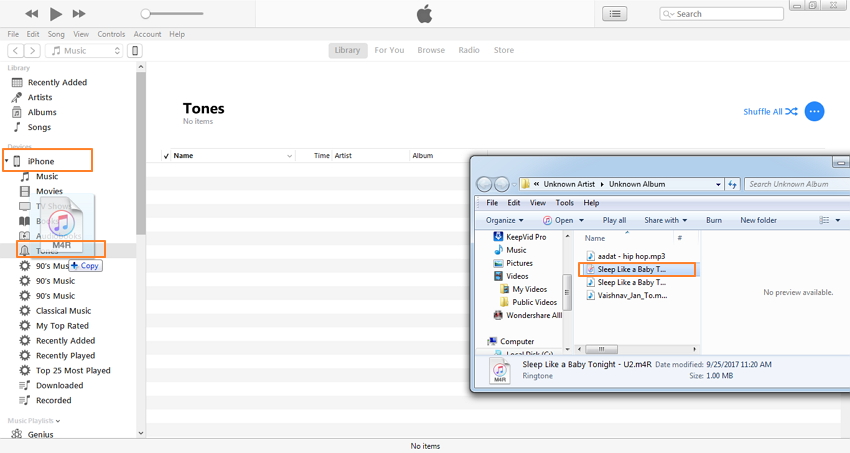Click the Explorer refresh button

pyautogui.click(x=732, y=184)
